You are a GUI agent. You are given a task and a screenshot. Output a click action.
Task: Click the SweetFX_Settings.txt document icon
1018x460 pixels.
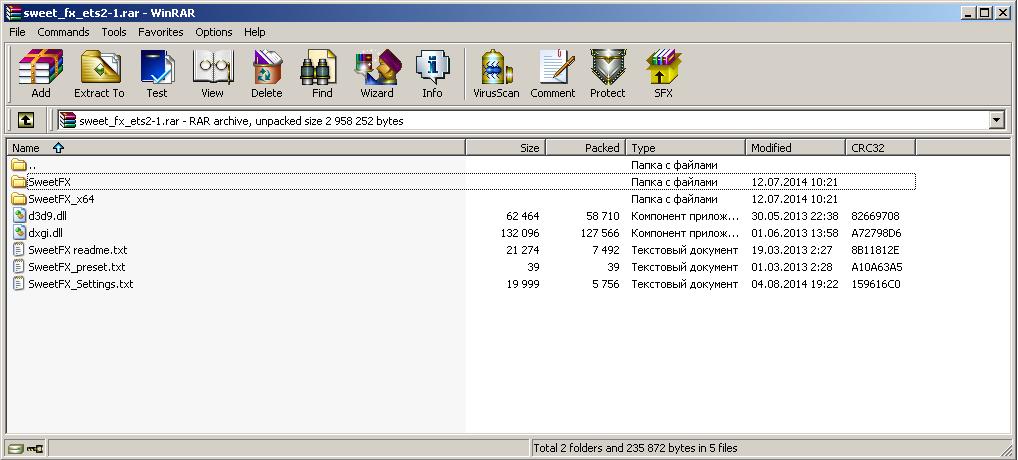coord(19,284)
